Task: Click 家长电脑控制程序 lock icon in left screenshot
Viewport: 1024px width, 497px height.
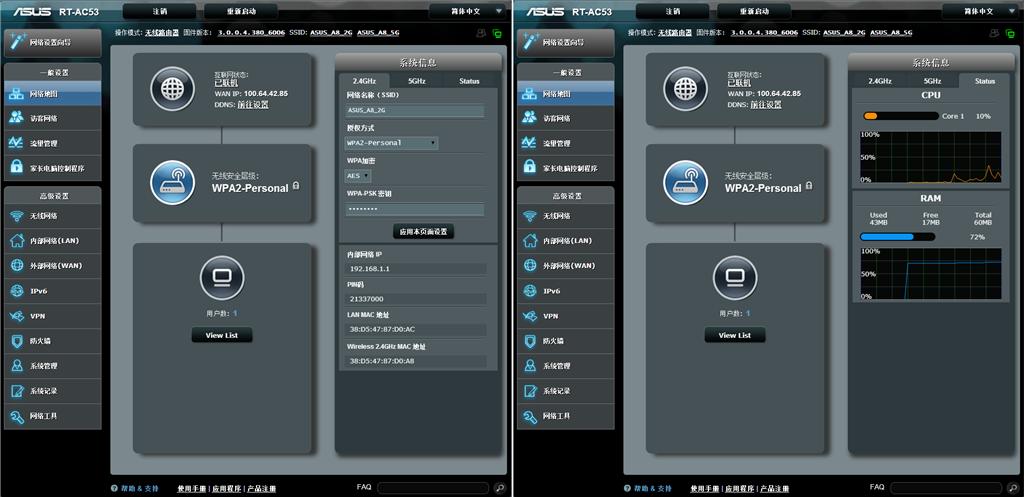Action: pyautogui.click(x=16, y=168)
